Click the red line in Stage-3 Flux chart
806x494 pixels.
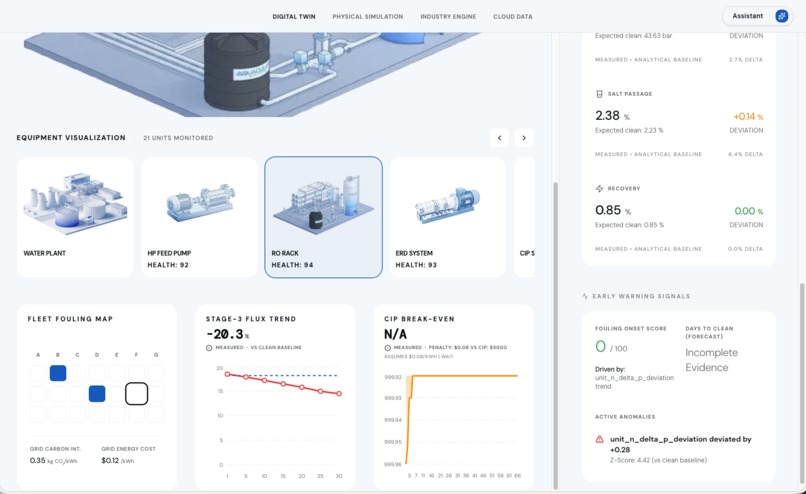[x=283, y=384]
